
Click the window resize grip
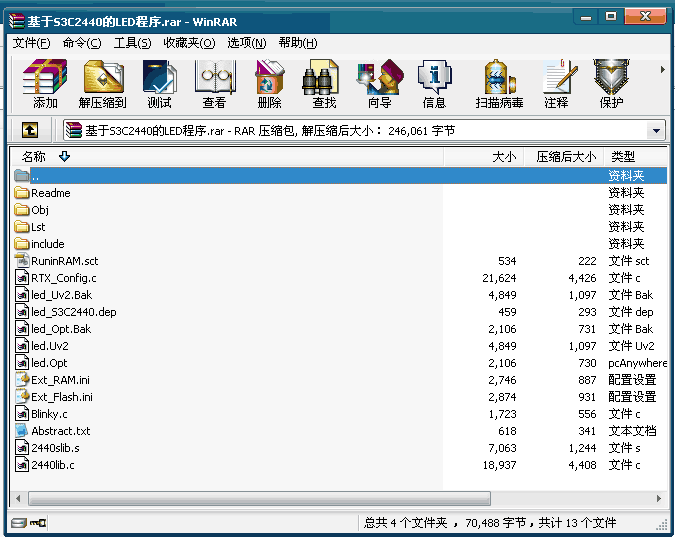662,525
